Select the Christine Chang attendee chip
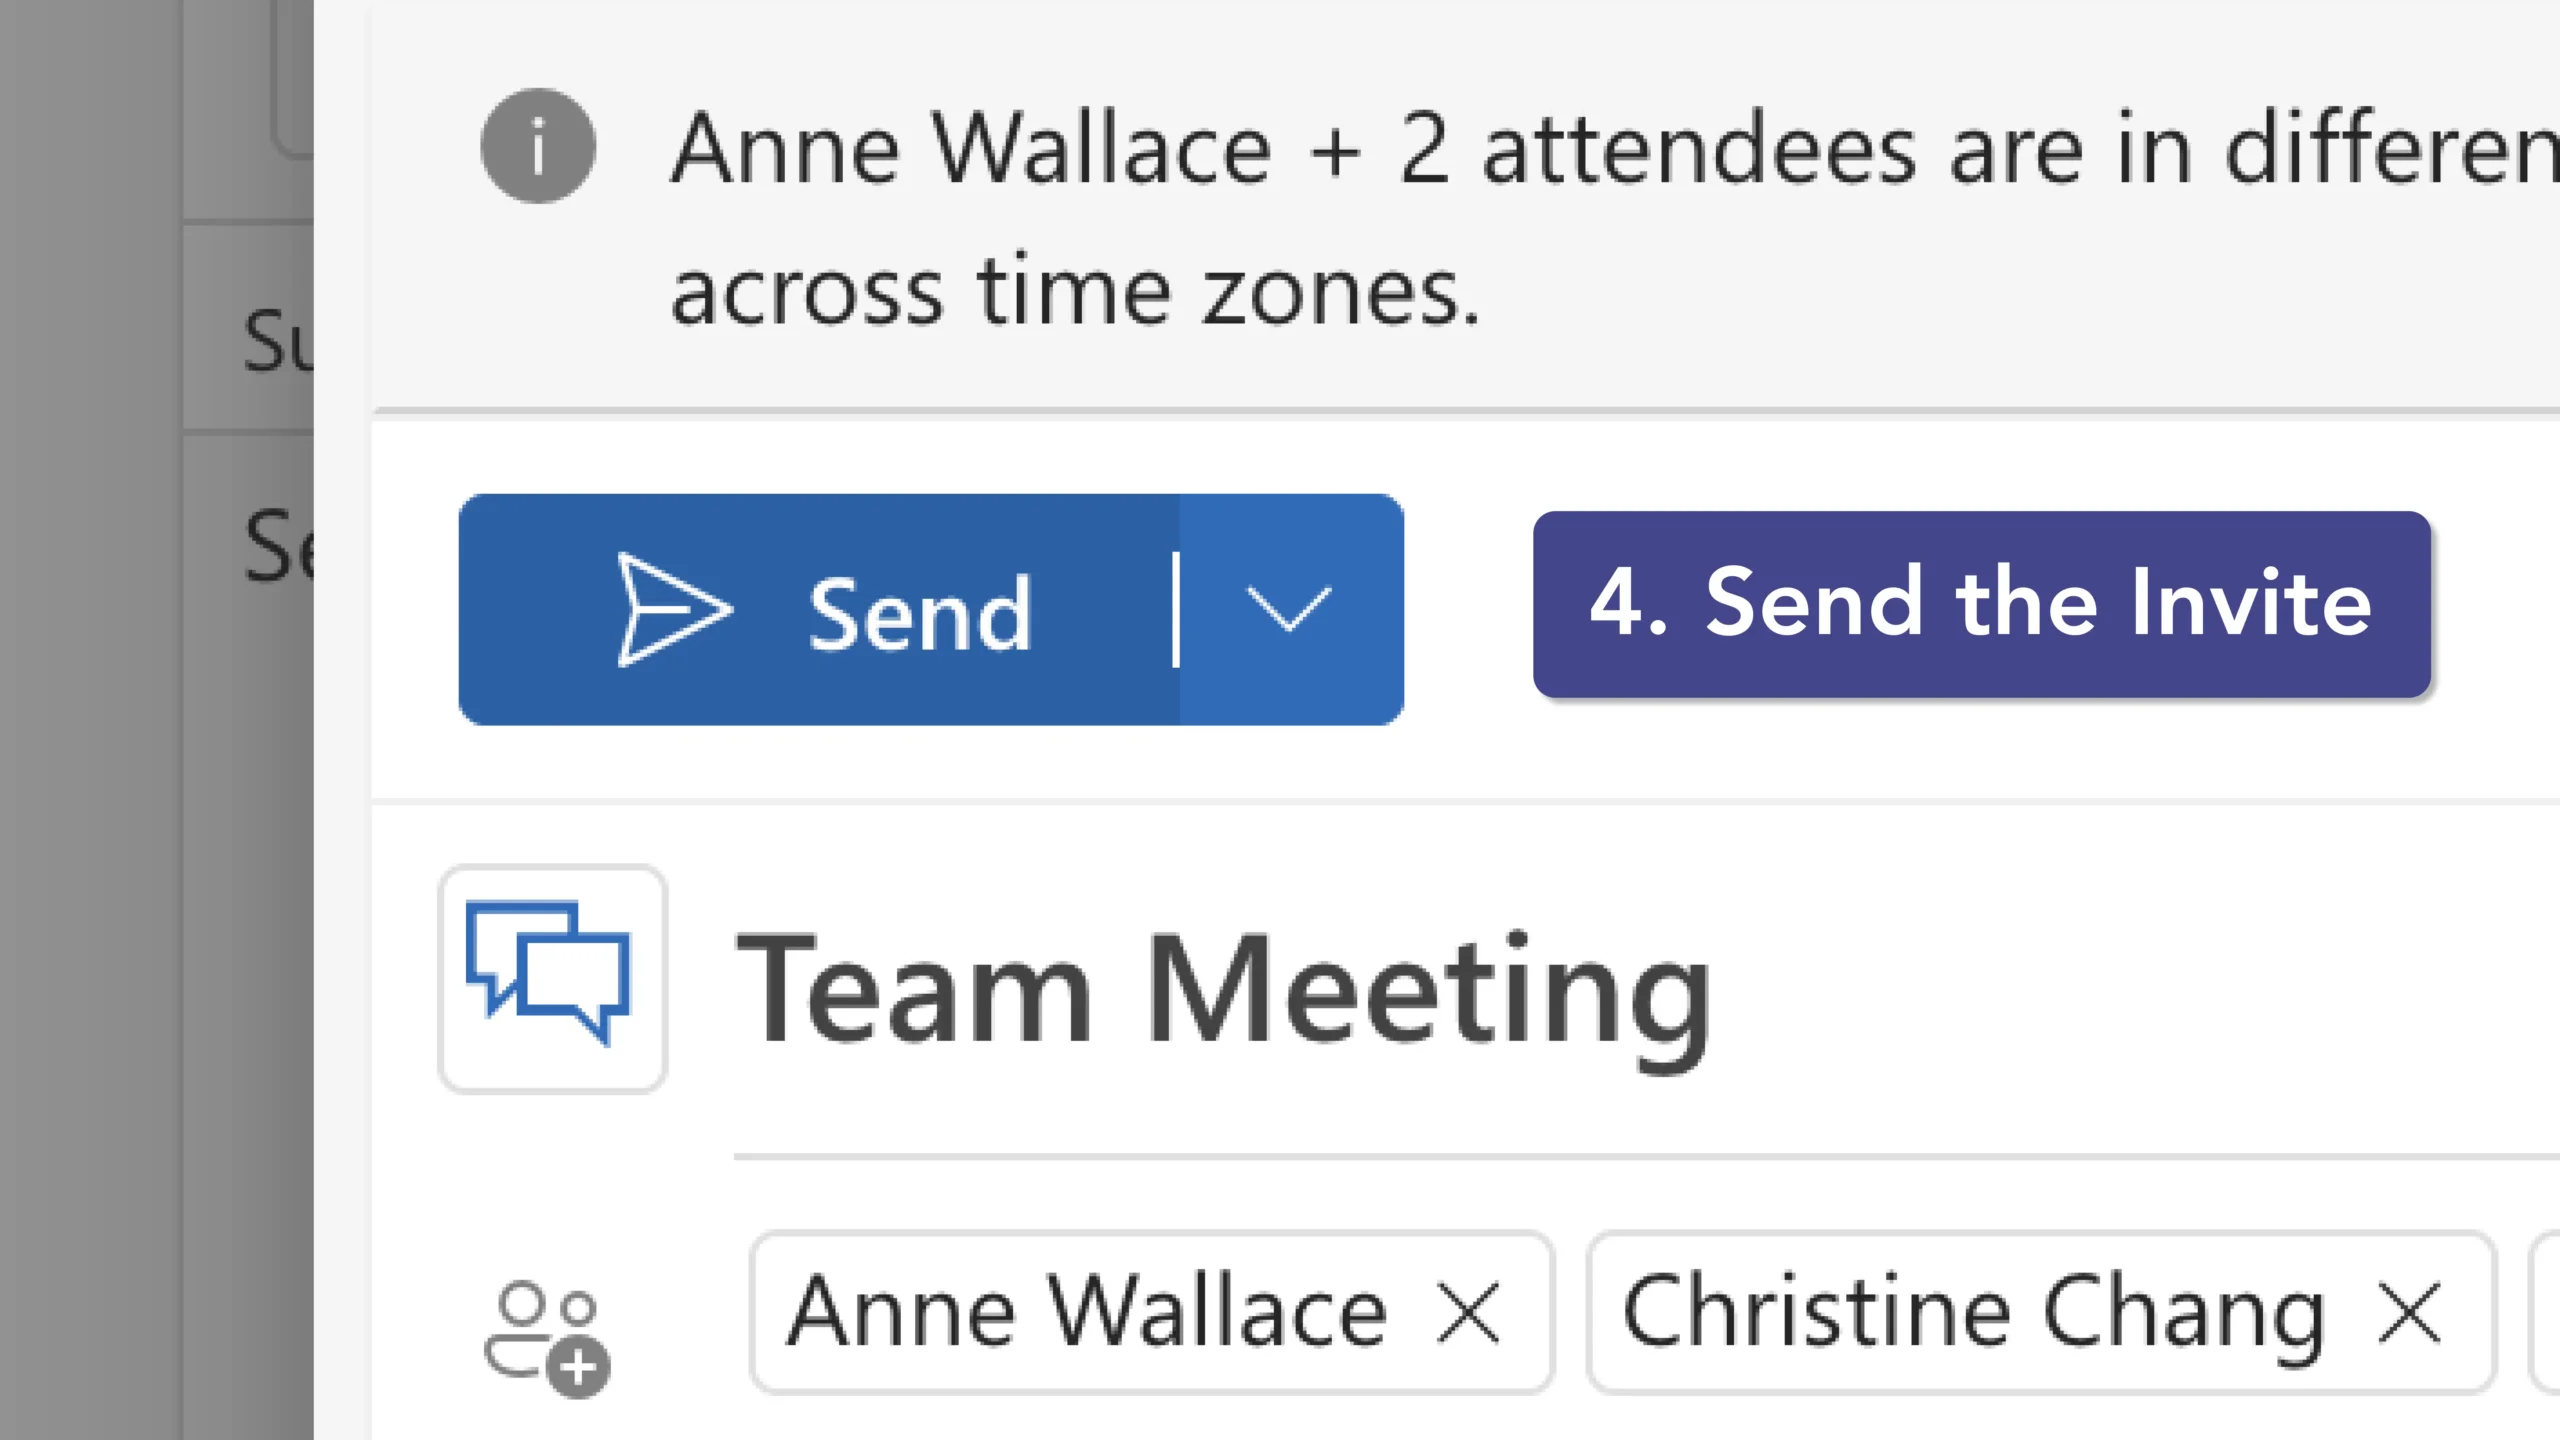The image size is (2560, 1440). [x=1970, y=1313]
